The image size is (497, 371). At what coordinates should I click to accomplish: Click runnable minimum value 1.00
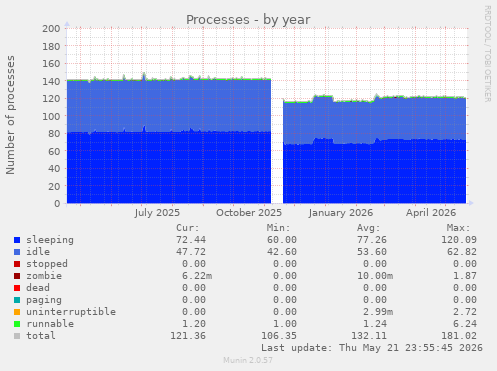click(x=285, y=324)
